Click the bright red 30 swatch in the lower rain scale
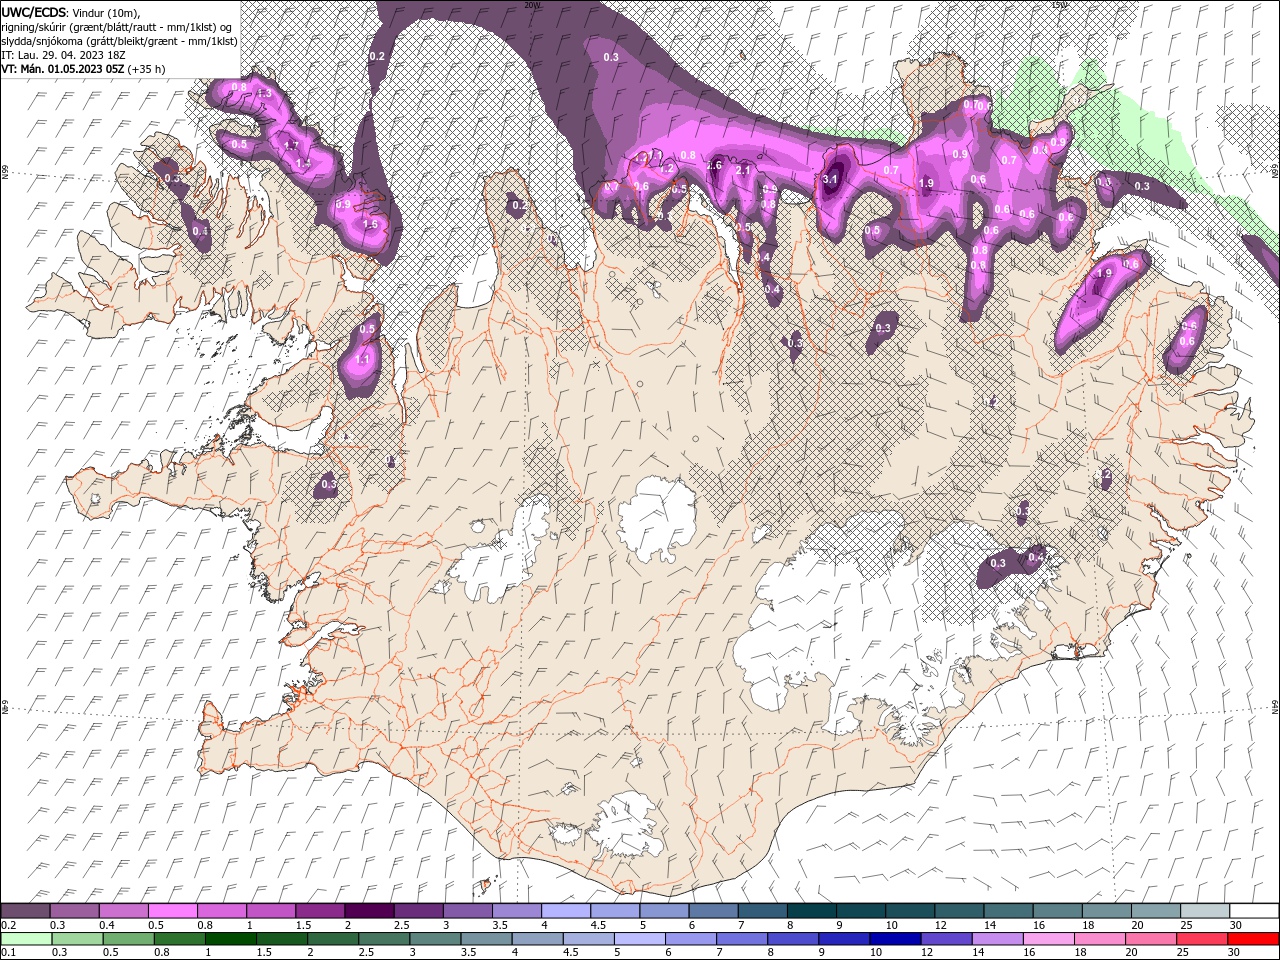The width and height of the screenshot is (1280, 960). 1253,939
